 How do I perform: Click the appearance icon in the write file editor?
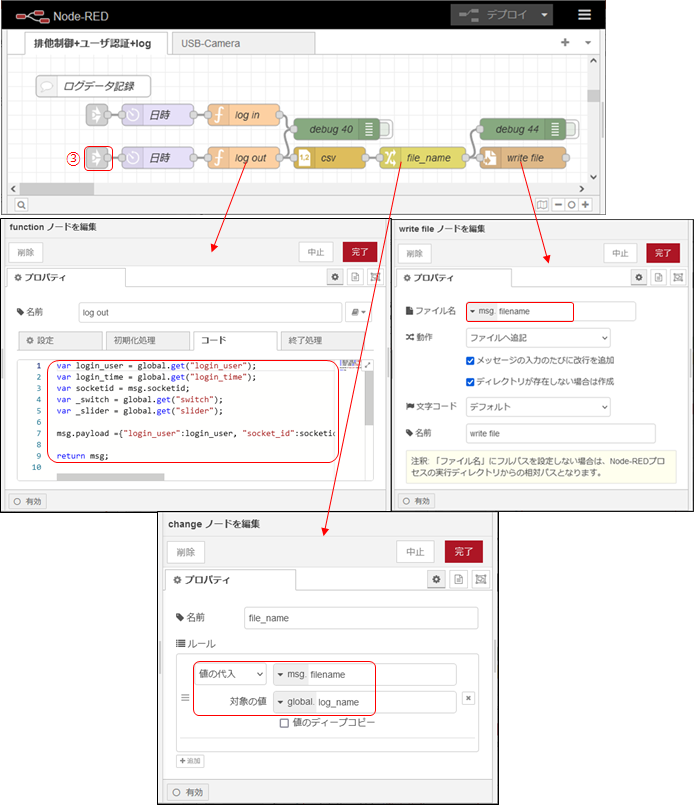pyautogui.click(x=677, y=277)
